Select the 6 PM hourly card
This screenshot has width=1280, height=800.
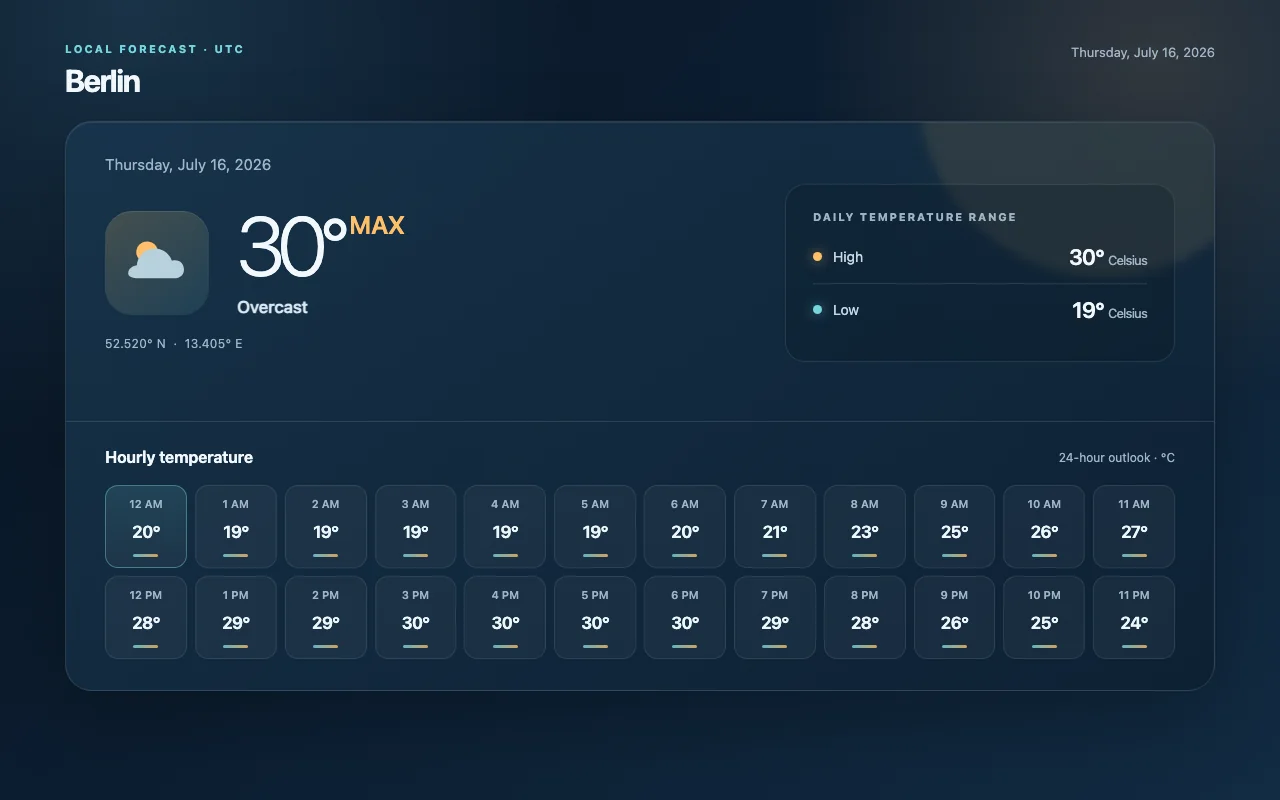pos(685,617)
